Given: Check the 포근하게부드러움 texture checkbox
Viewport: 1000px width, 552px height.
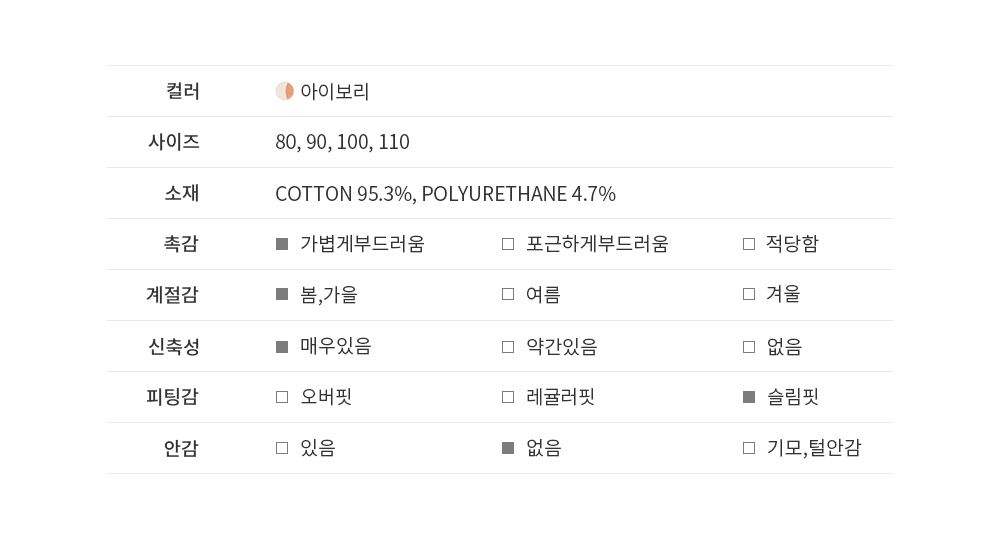Looking at the screenshot, I should 508,244.
